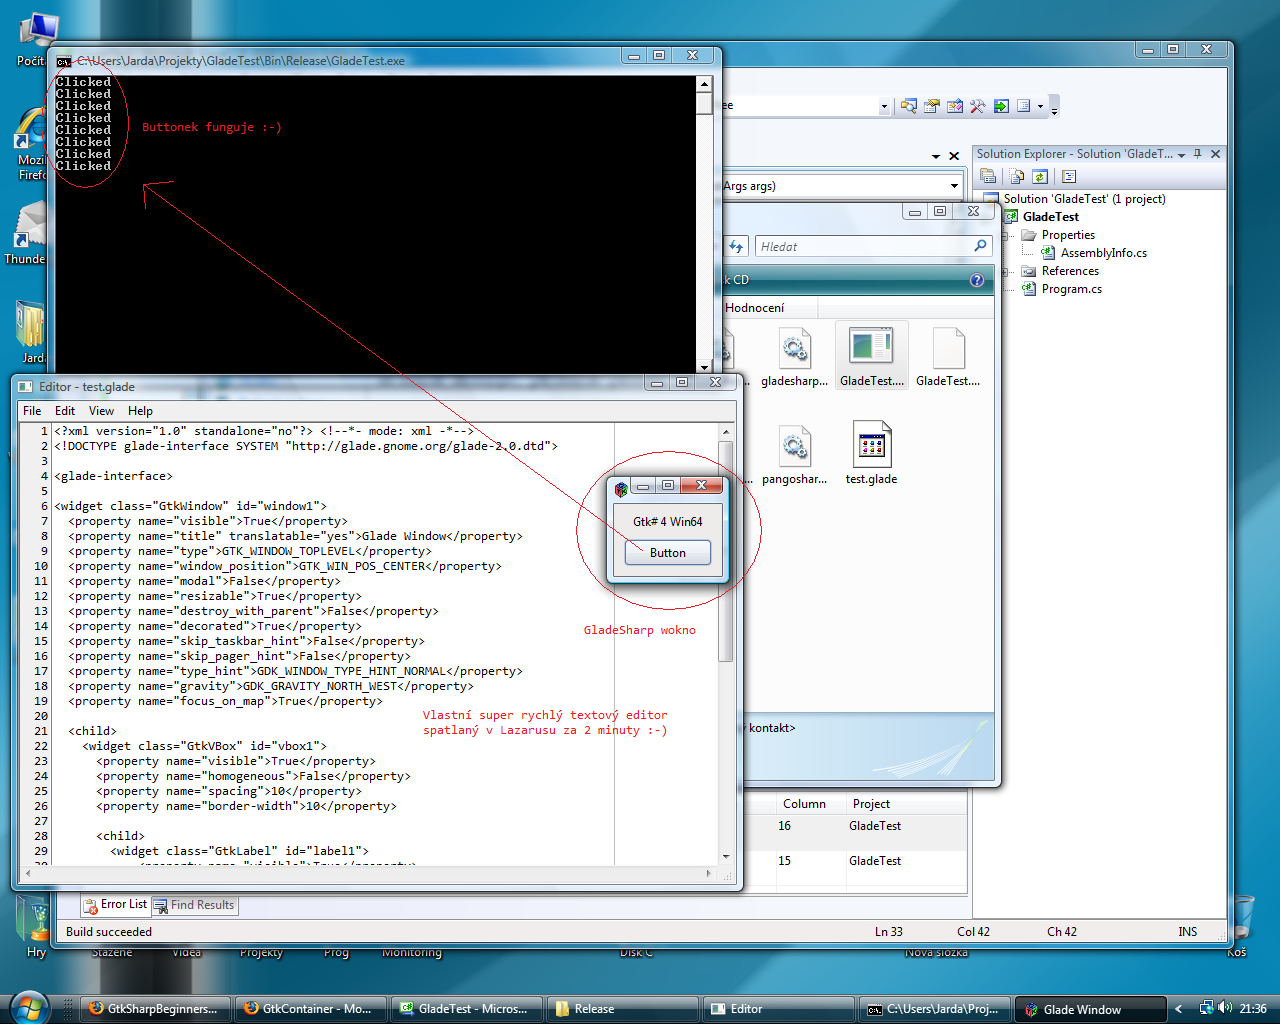Click into the Hledat search field
Viewport: 1280px width, 1024px height.
point(862,246)
